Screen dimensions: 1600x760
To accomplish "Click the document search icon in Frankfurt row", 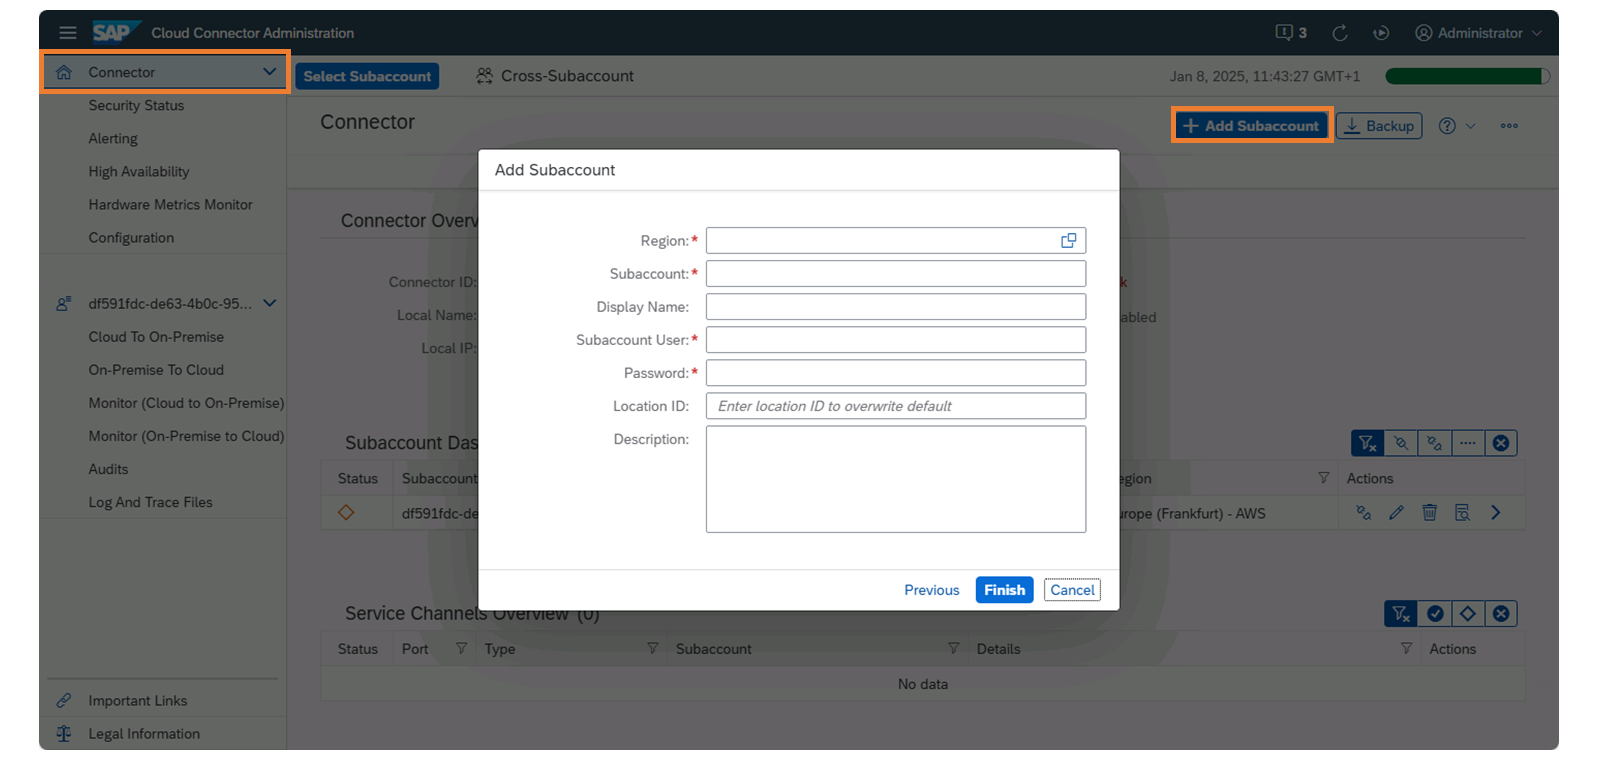I will 1462,512.
